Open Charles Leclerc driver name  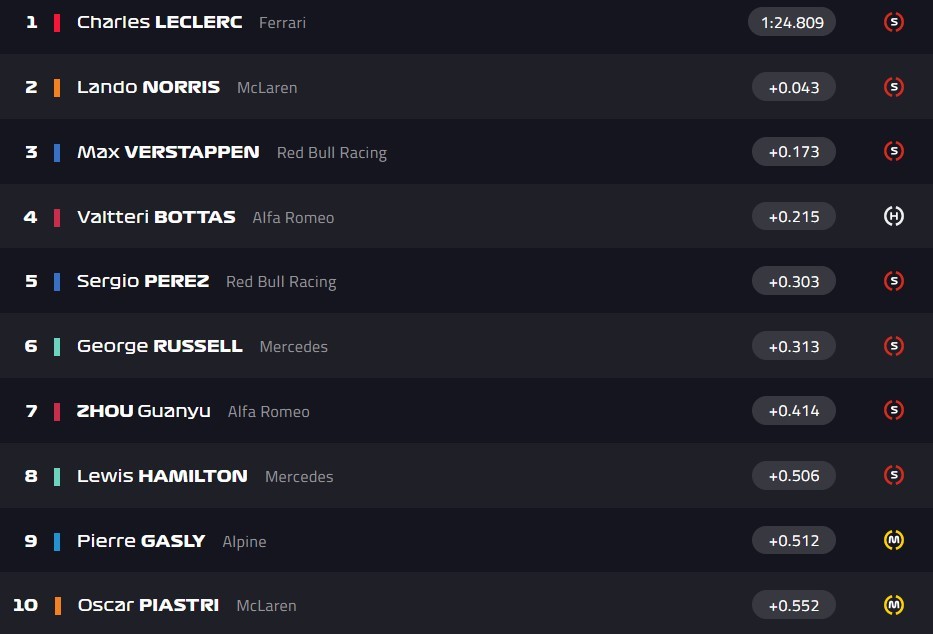(x=159, y=22)
